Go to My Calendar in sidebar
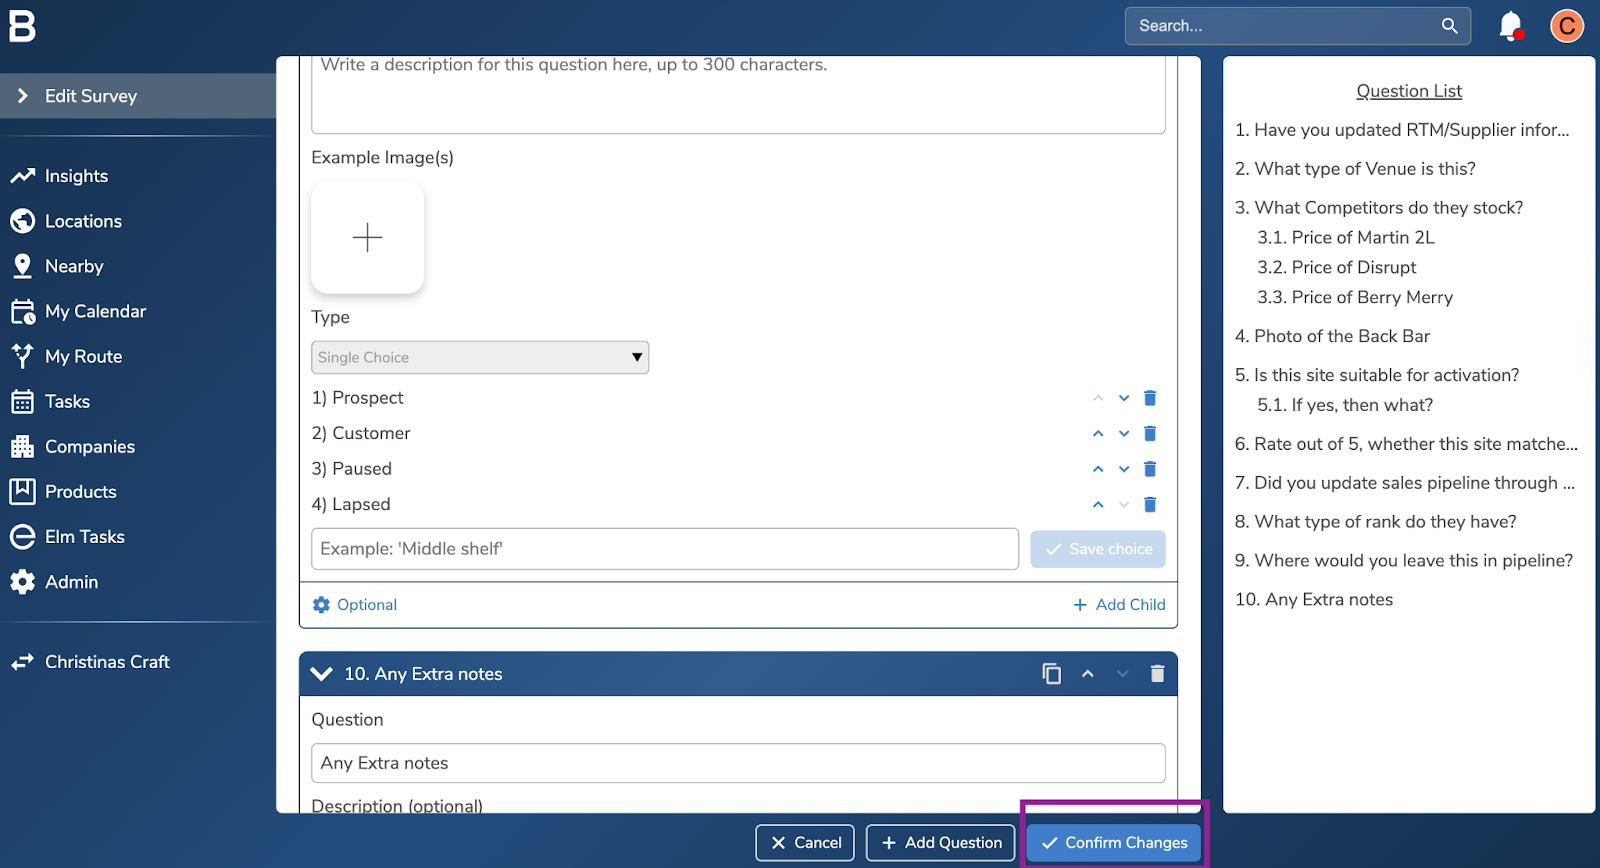1600x868 pixels. [95, 311]
